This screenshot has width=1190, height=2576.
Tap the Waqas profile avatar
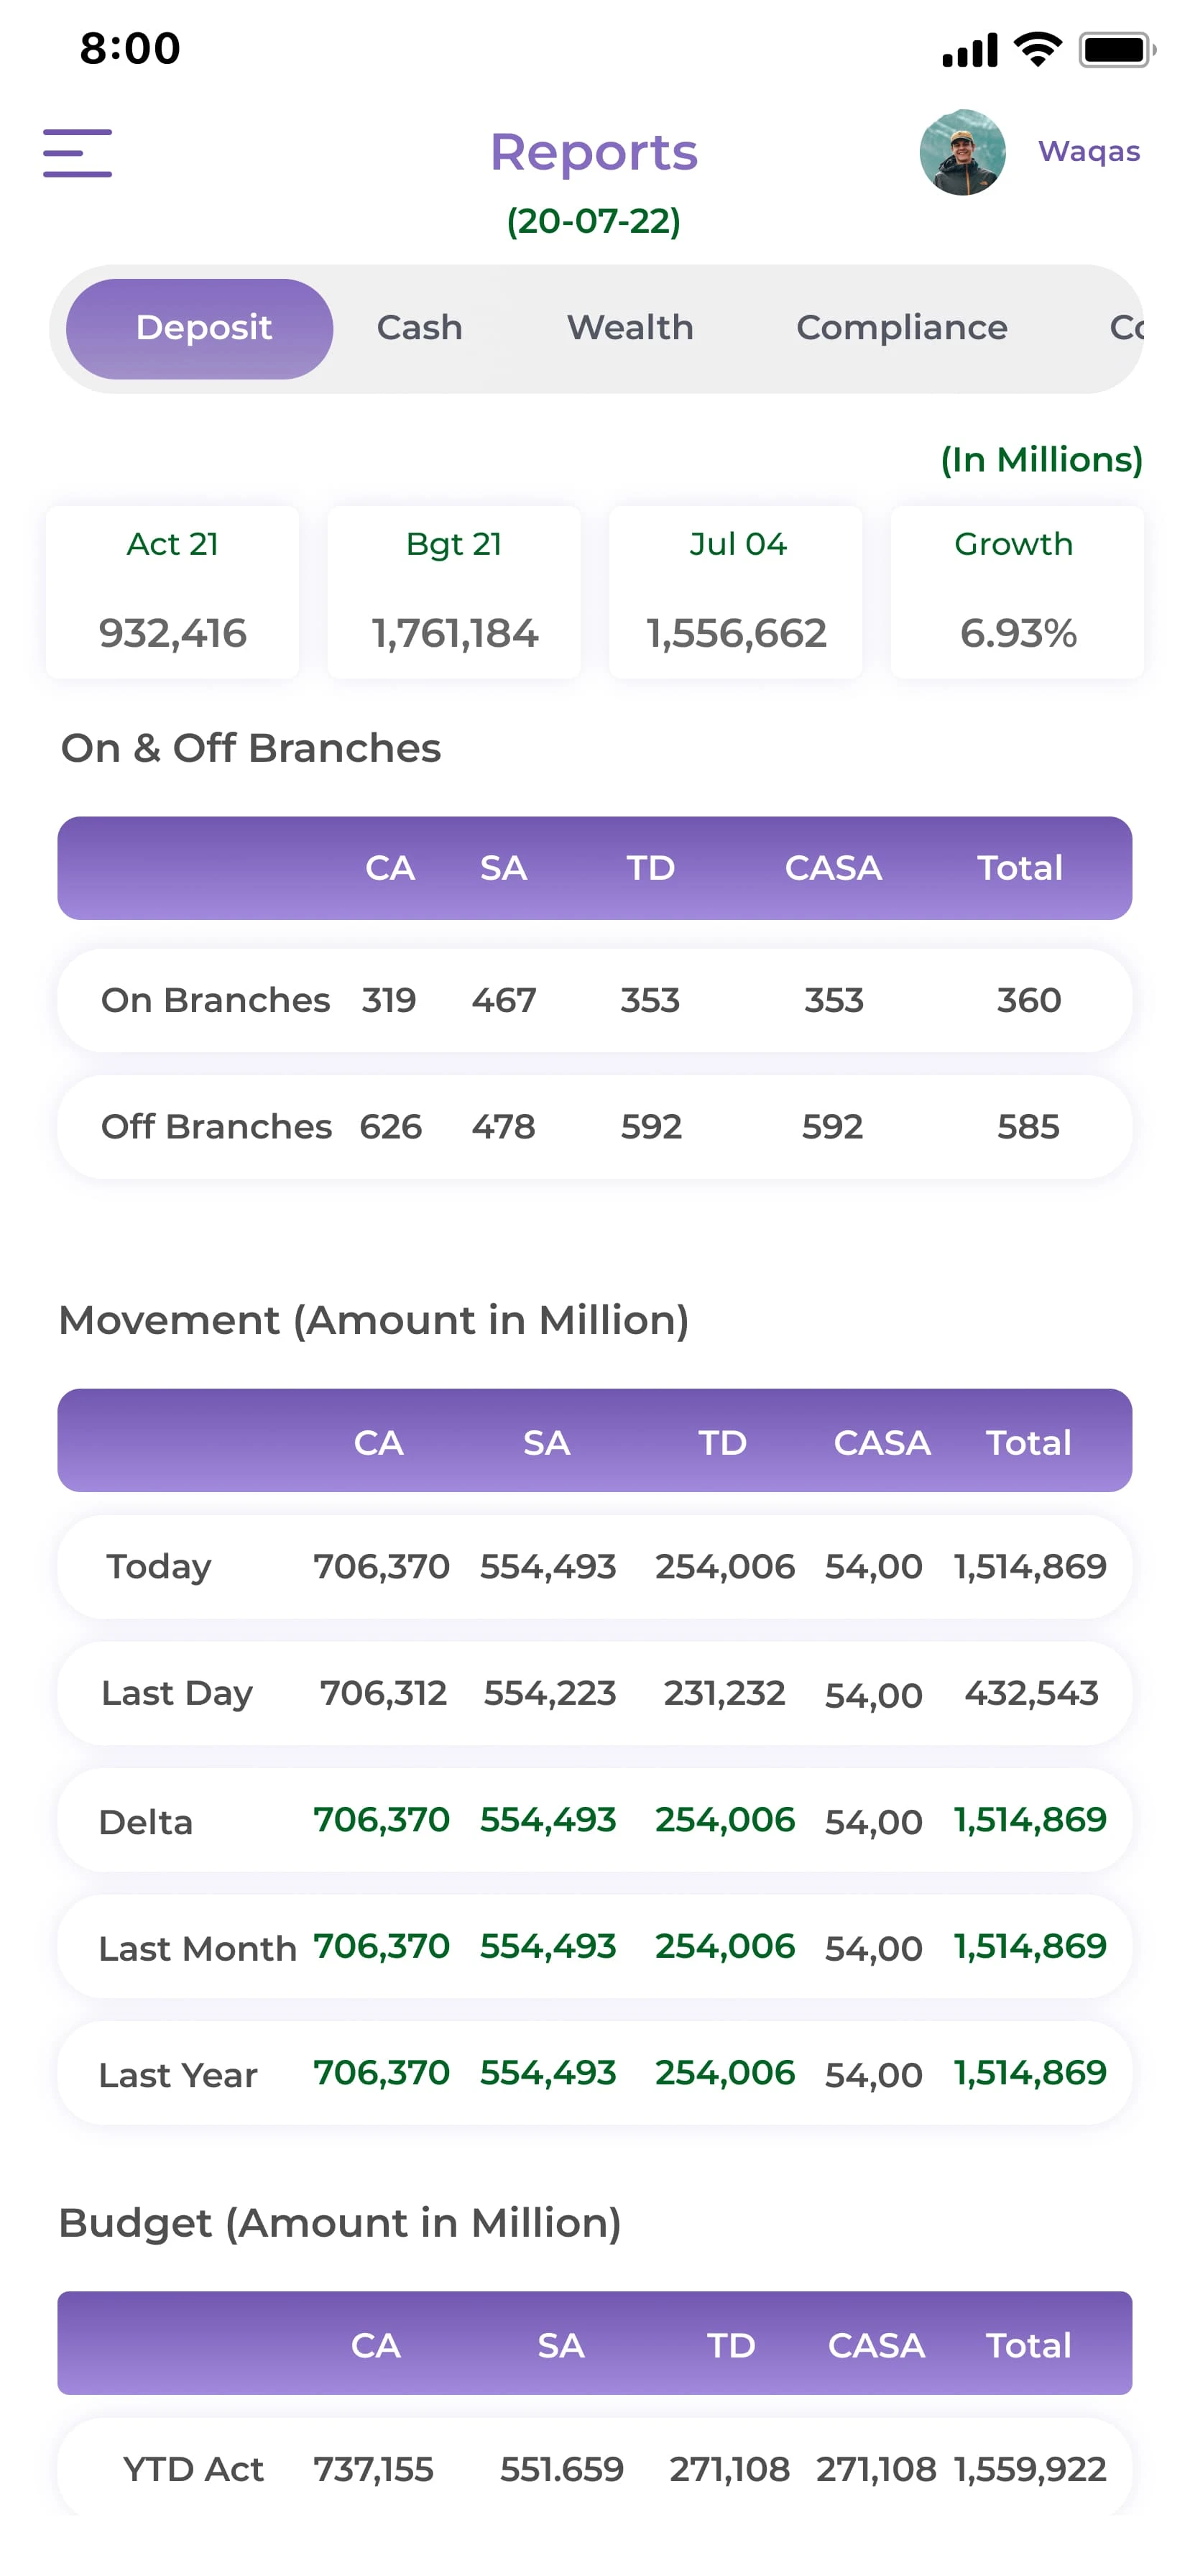[962, 152]
